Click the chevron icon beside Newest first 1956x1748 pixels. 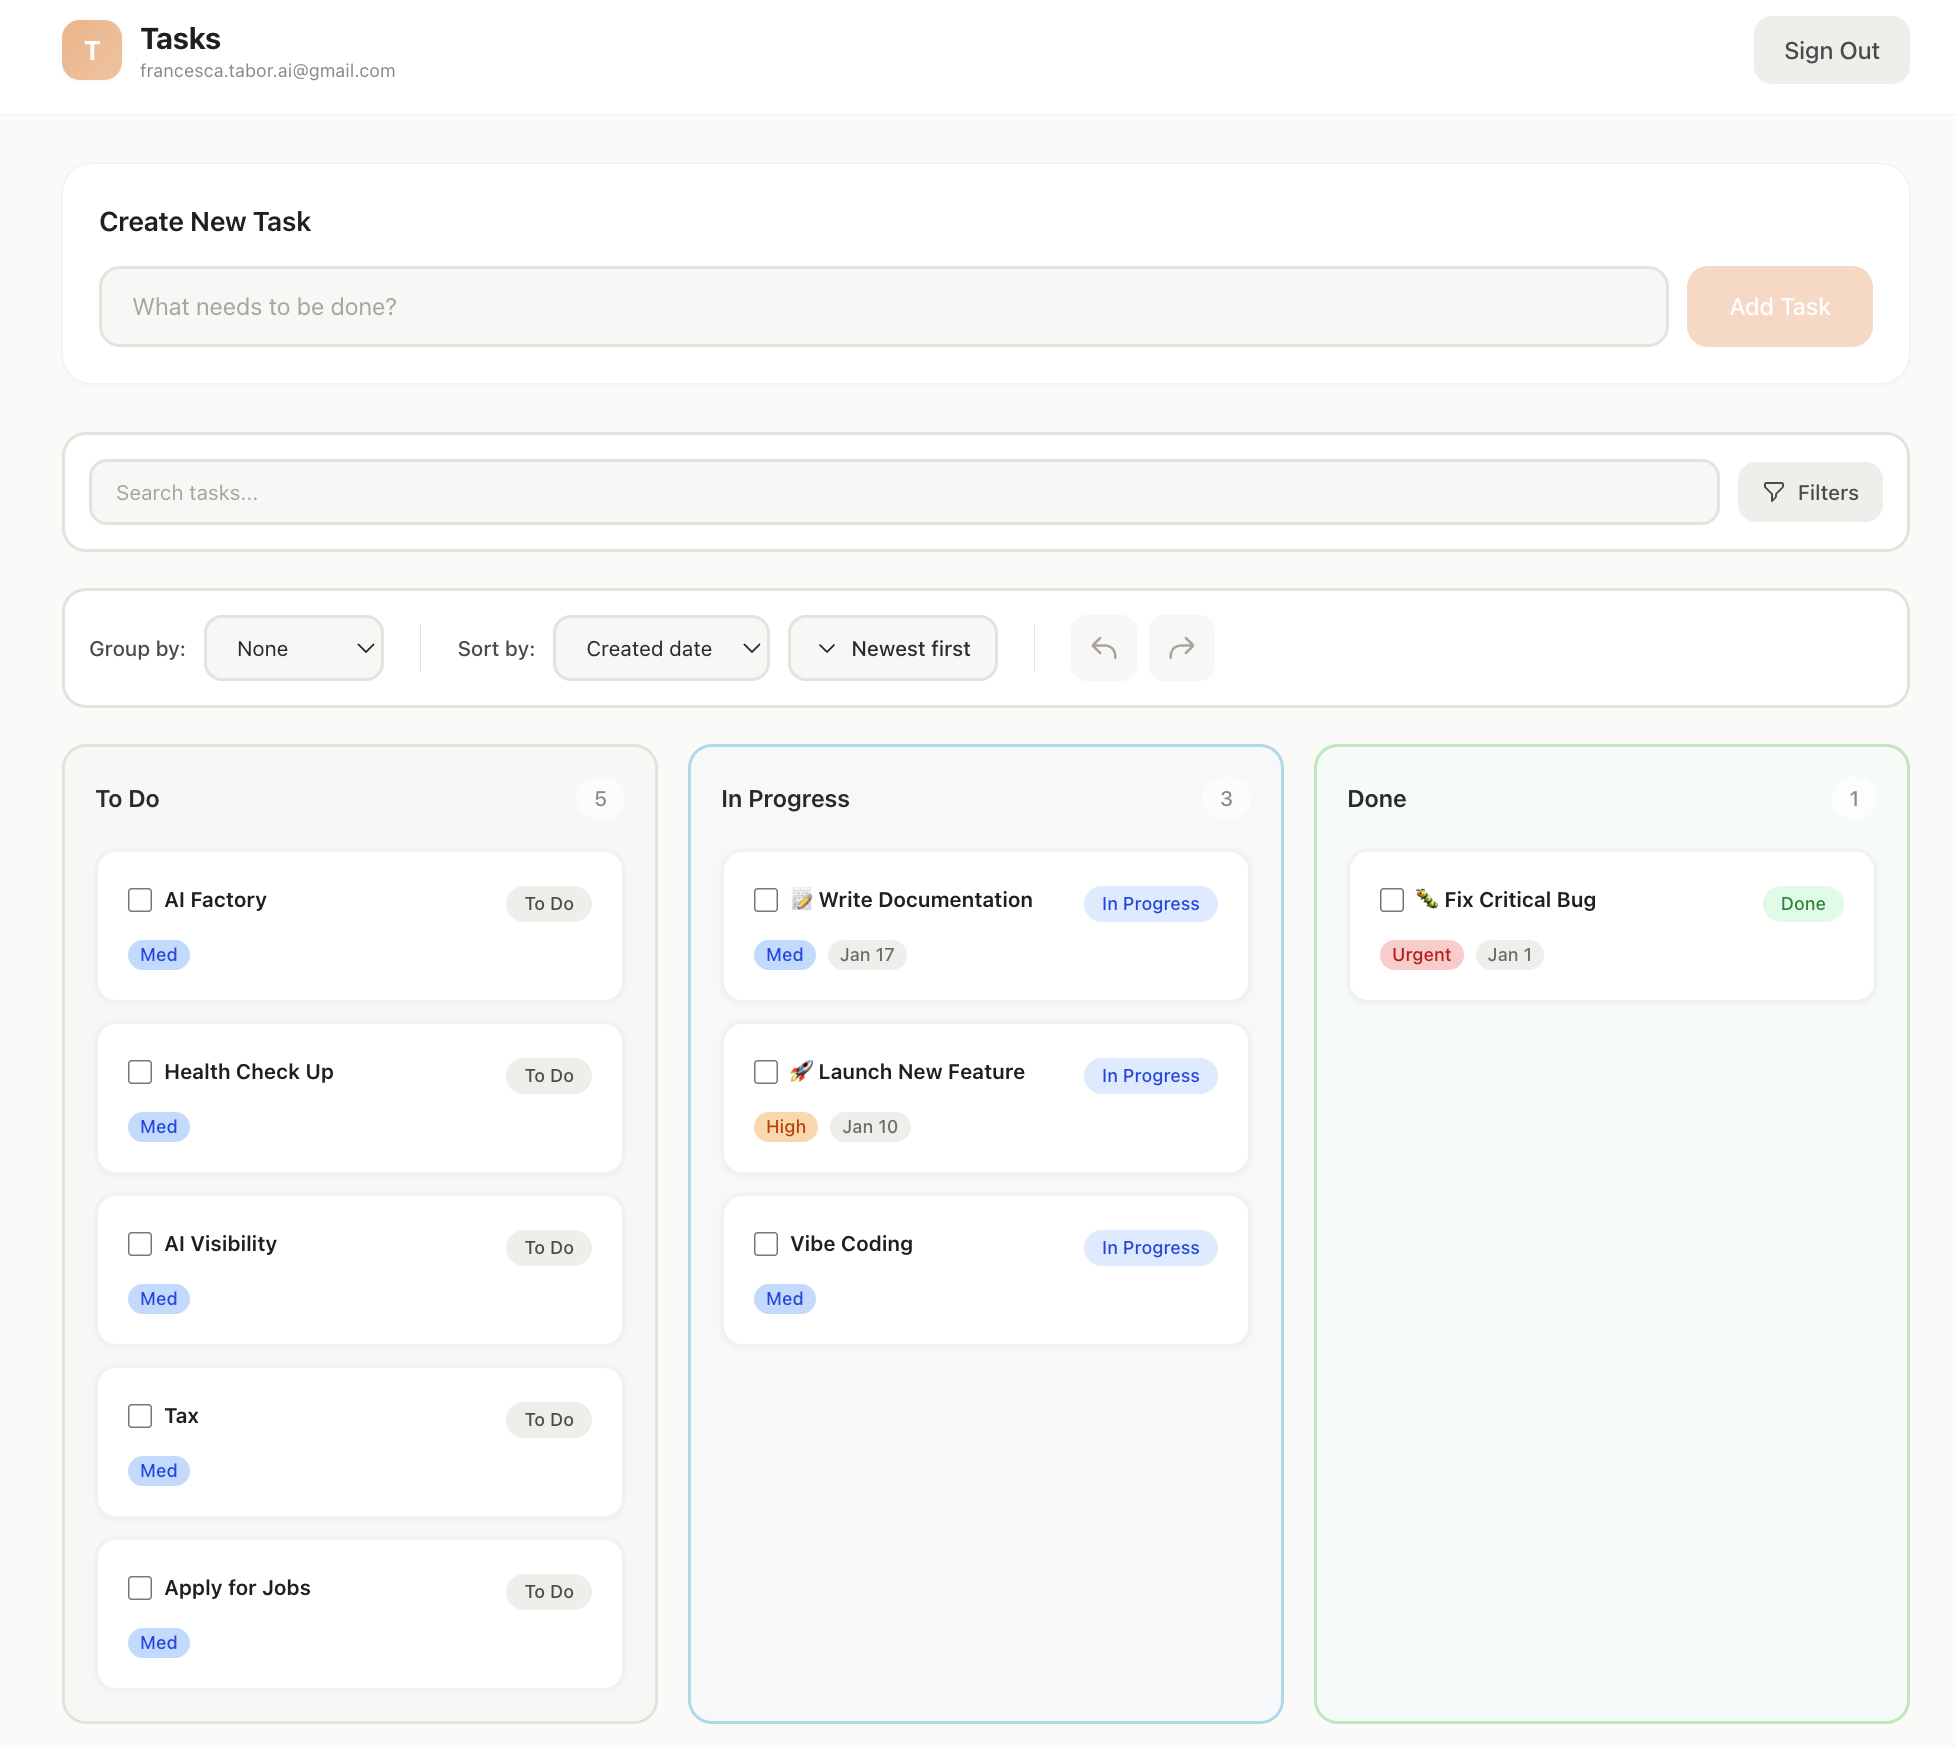[x=827, y=648]
